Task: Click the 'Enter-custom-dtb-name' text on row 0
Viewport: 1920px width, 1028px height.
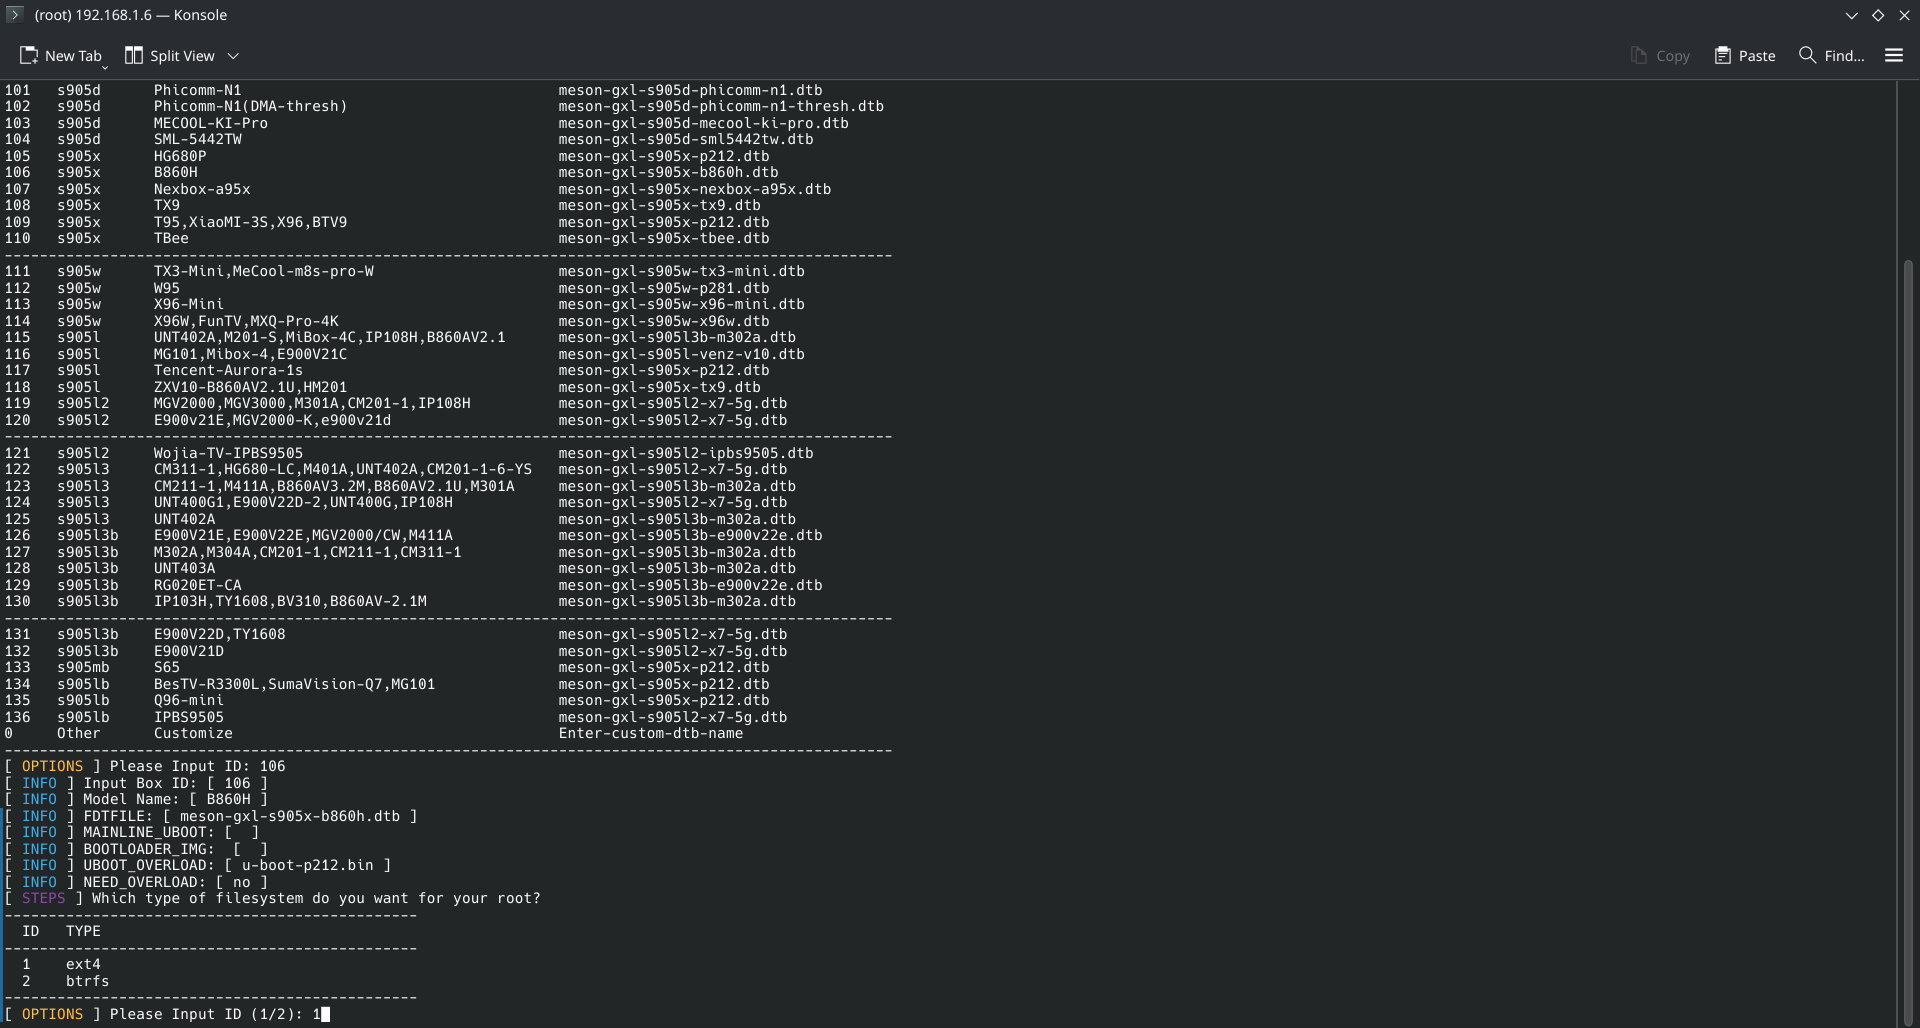Action: point(650,733)
